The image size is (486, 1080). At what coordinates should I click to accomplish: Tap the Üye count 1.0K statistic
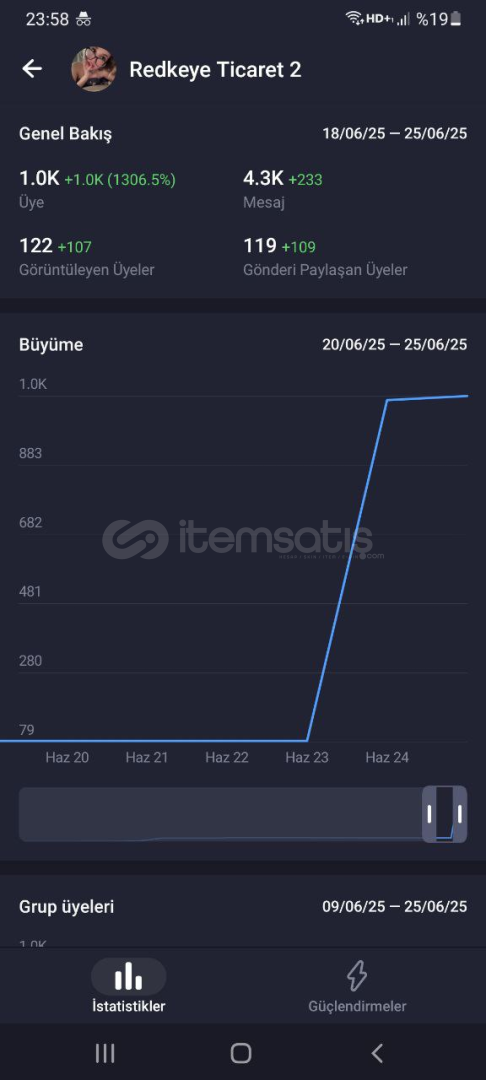click(39, 179)
